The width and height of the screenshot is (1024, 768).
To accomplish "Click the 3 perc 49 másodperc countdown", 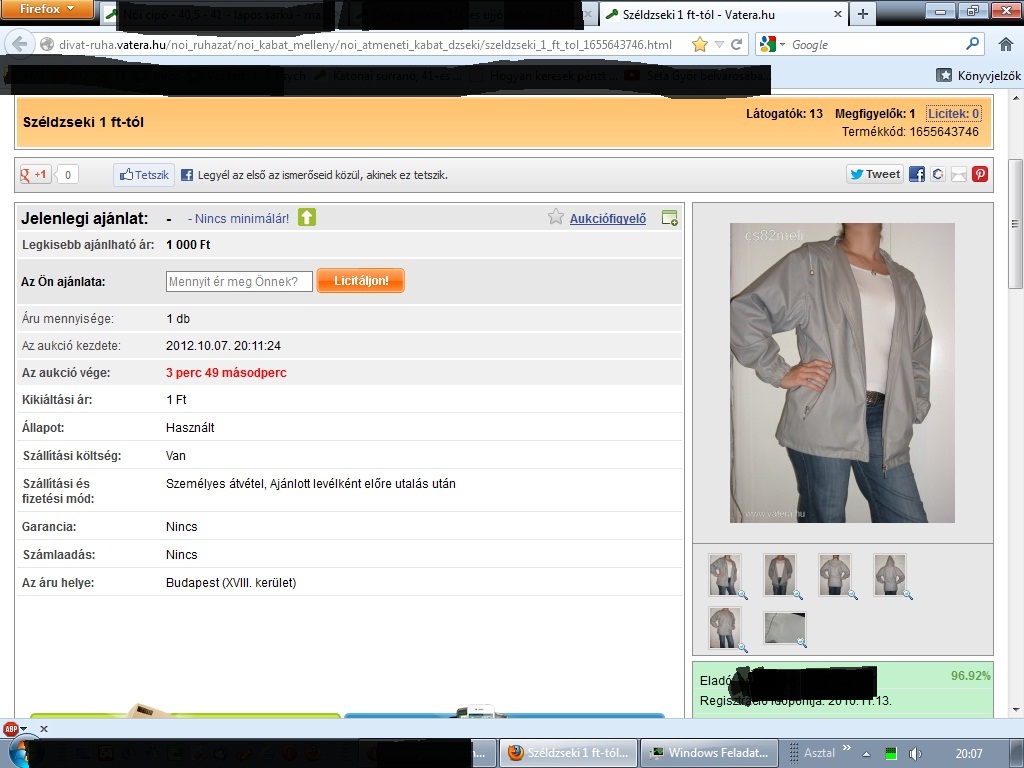I will pyautogui.click(x=226, y=373).
